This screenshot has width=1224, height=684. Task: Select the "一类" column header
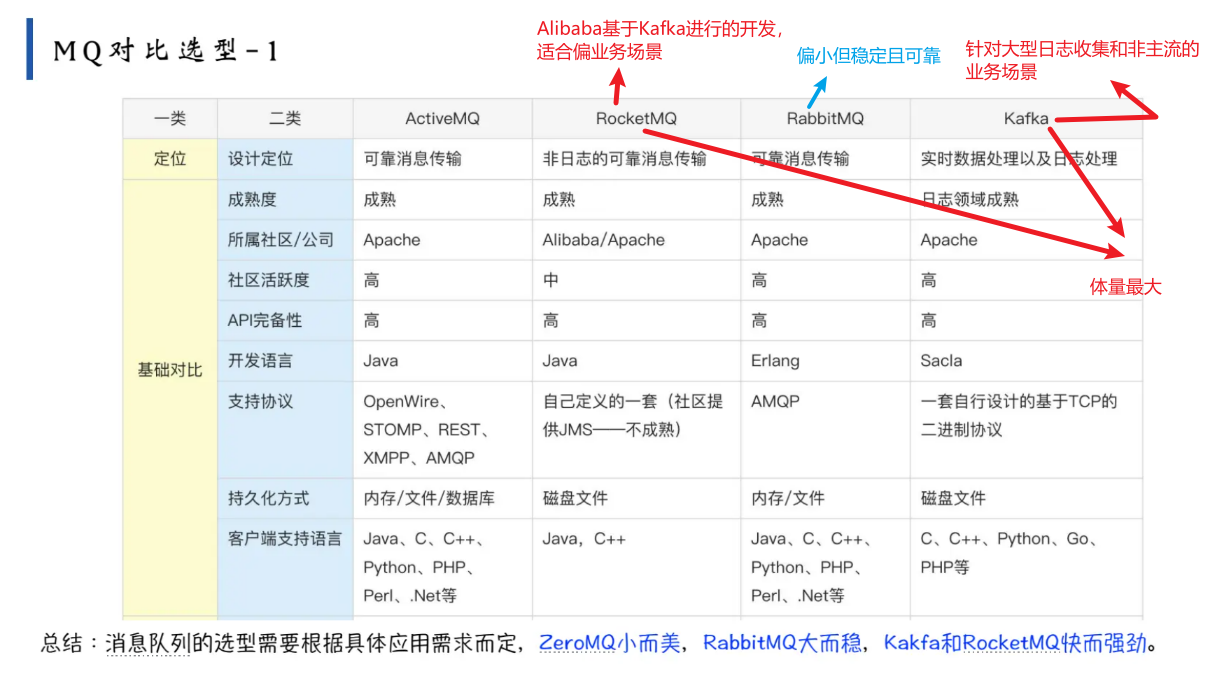[x=170, y=118]
